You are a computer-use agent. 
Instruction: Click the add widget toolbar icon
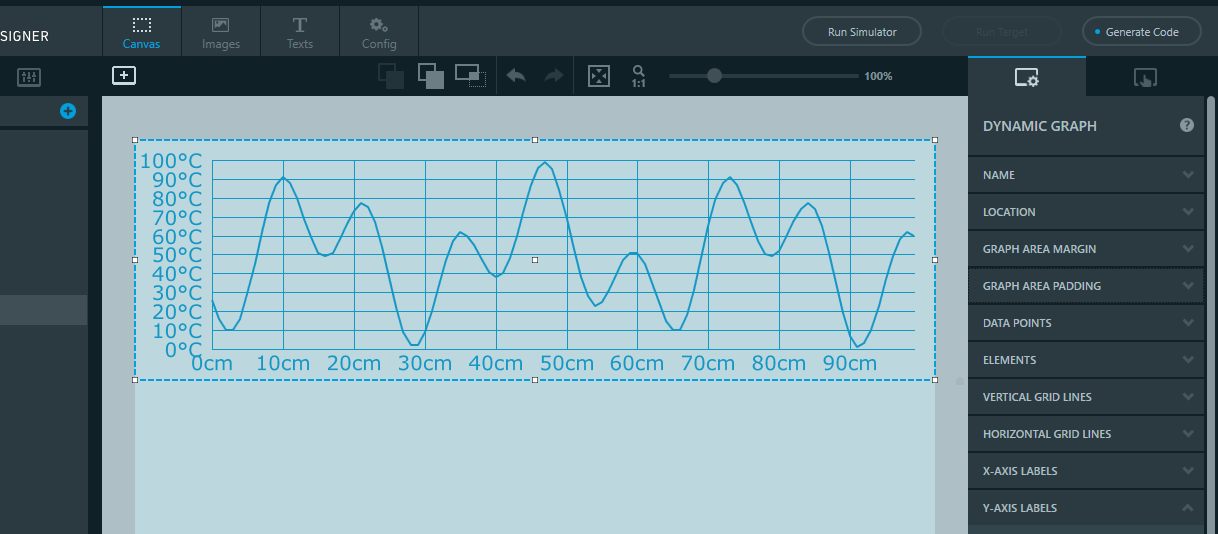[x=124, y=75]
